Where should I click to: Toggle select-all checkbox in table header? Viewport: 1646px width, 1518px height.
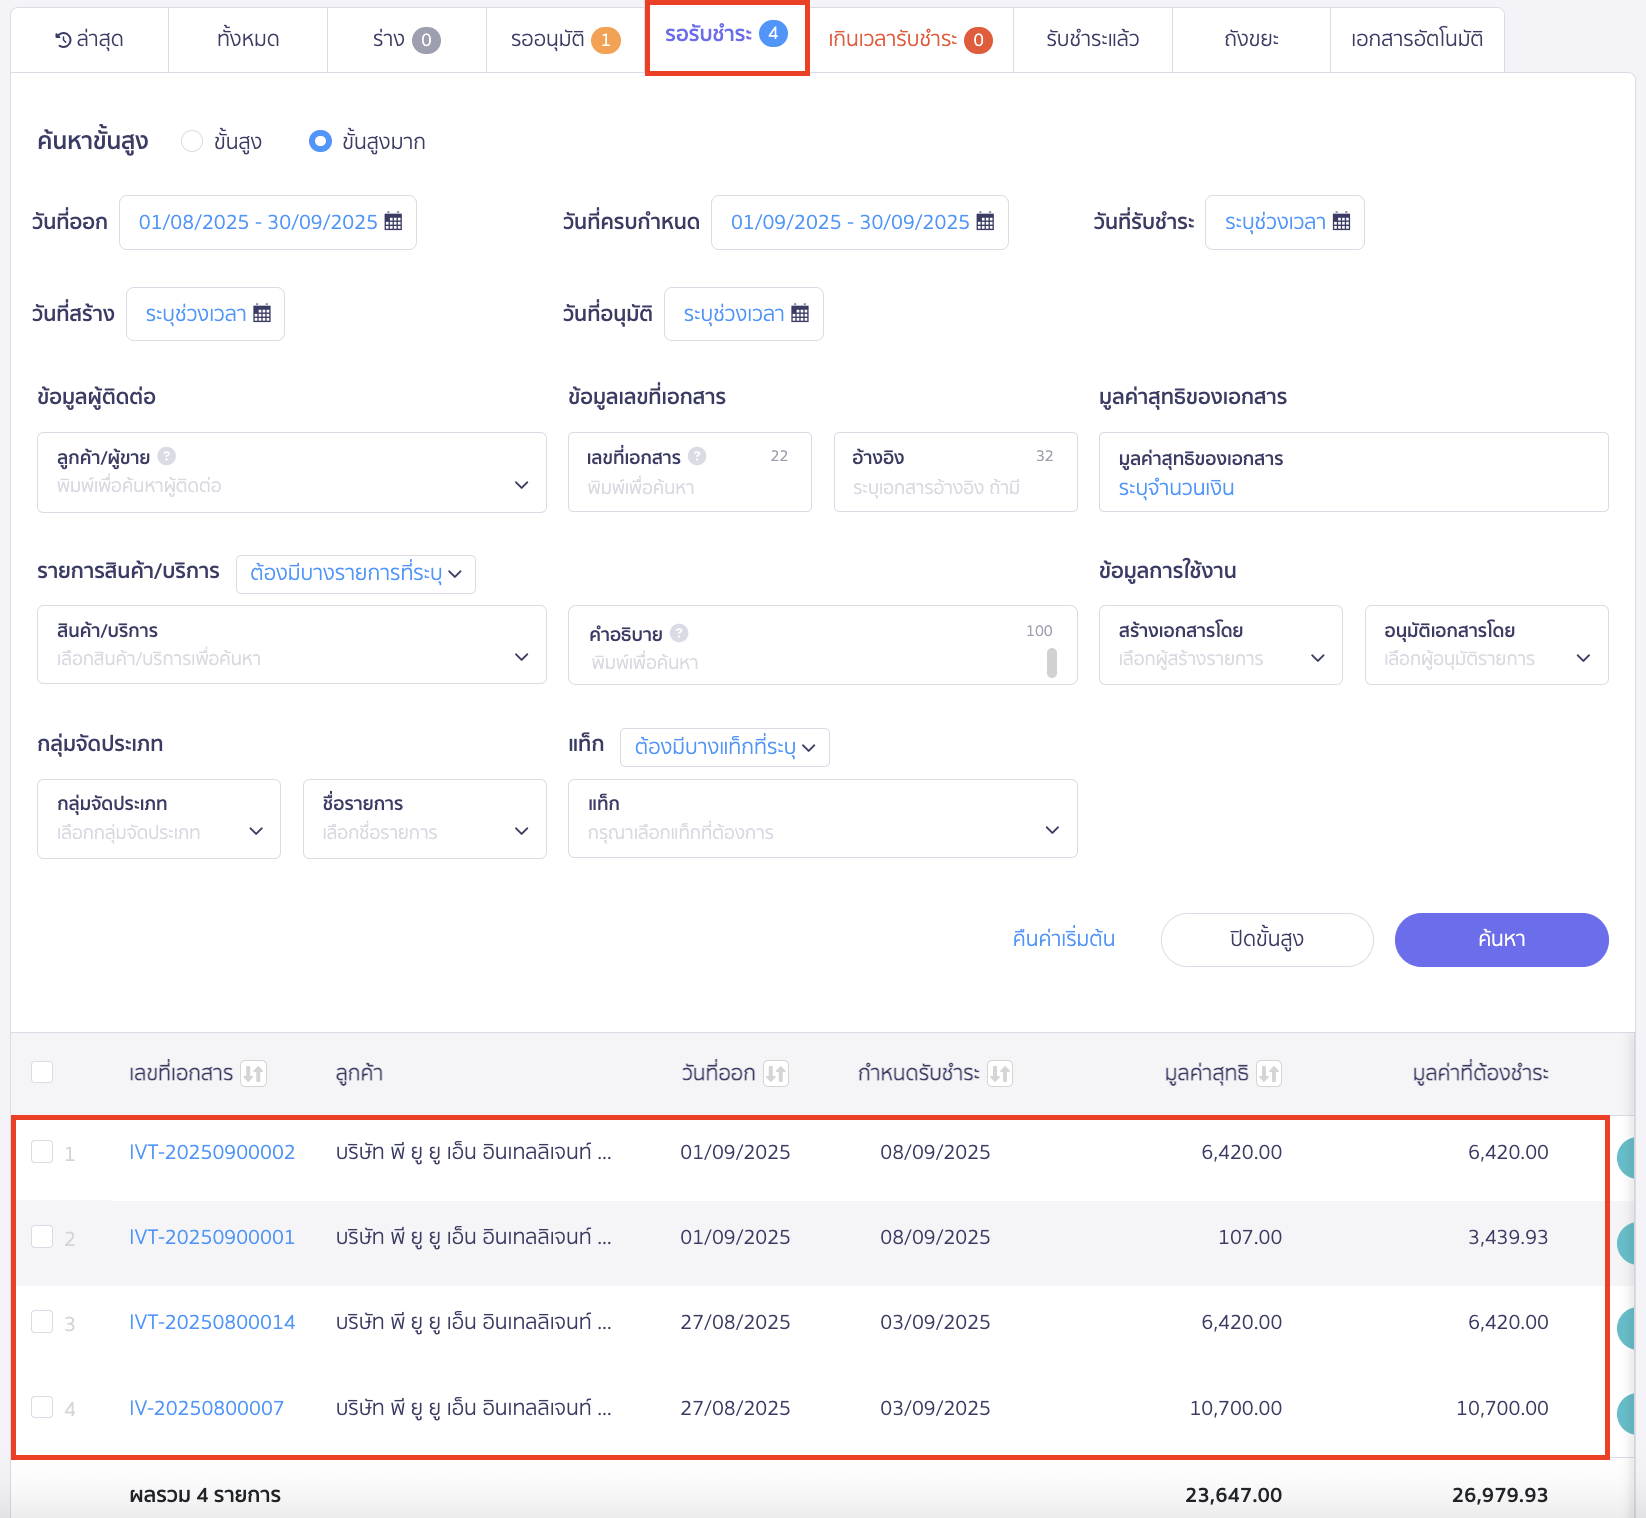point(42,1072)
